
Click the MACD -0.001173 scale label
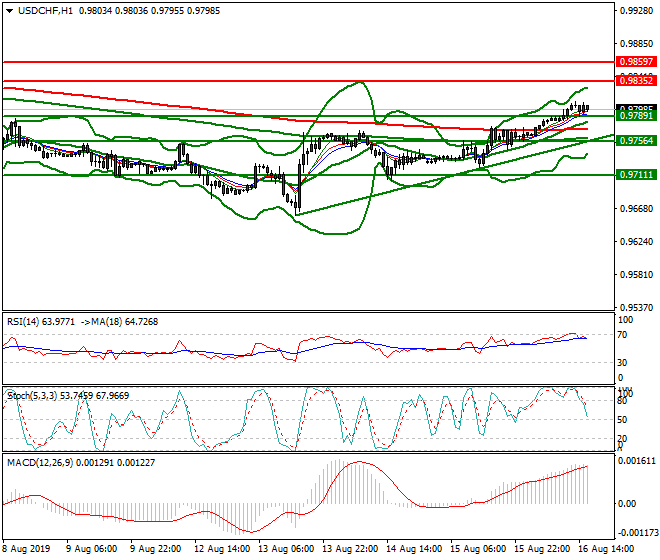637,533
